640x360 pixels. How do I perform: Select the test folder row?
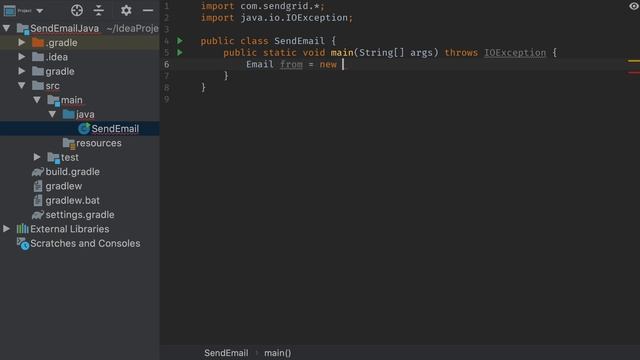pyautogui.click(x=80, y=157)
